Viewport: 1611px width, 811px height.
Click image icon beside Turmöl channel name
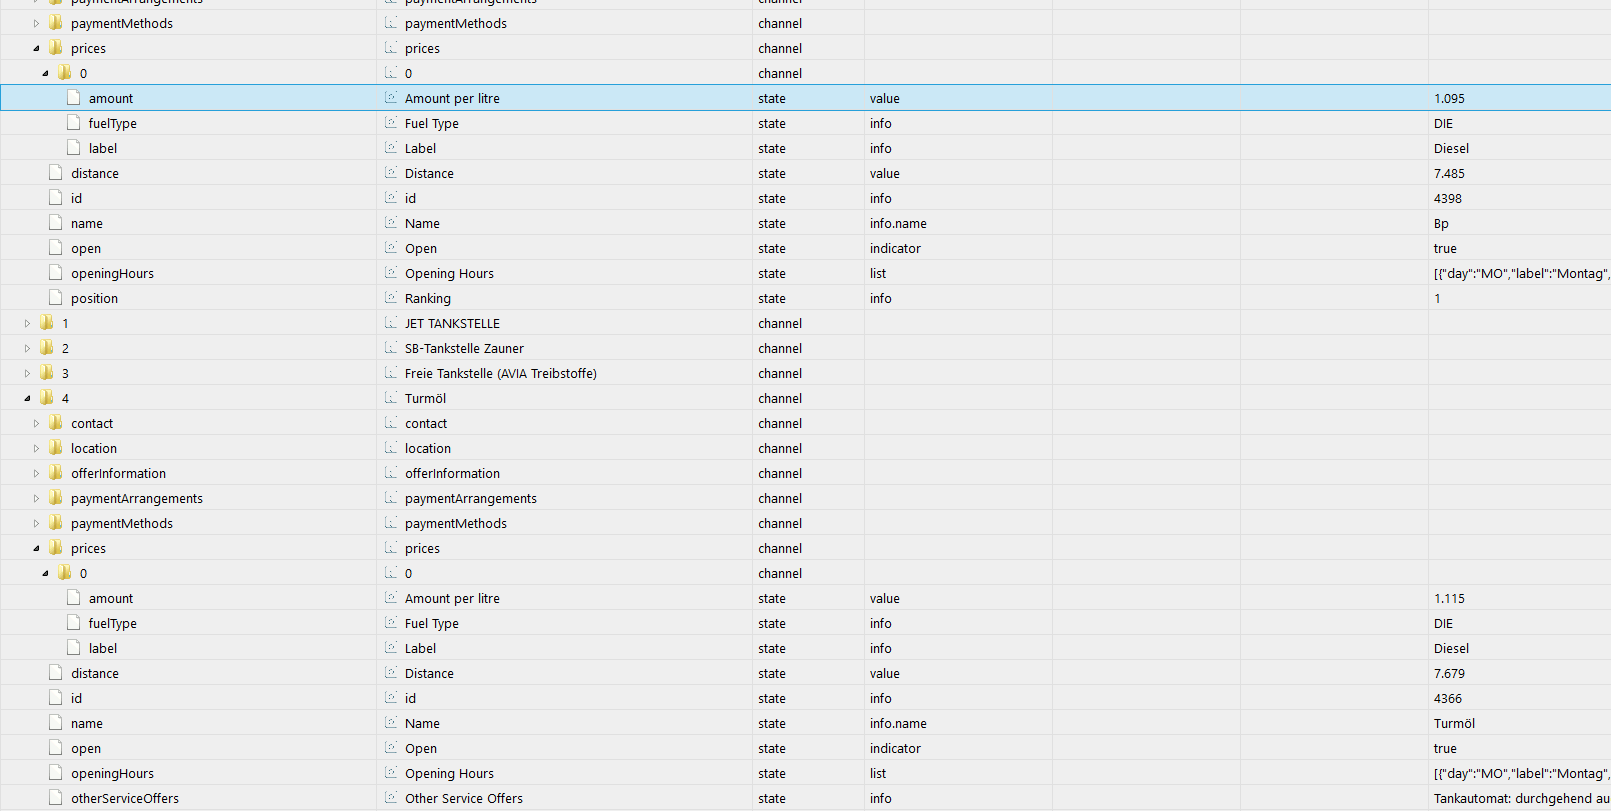click(x=391, y=397)
